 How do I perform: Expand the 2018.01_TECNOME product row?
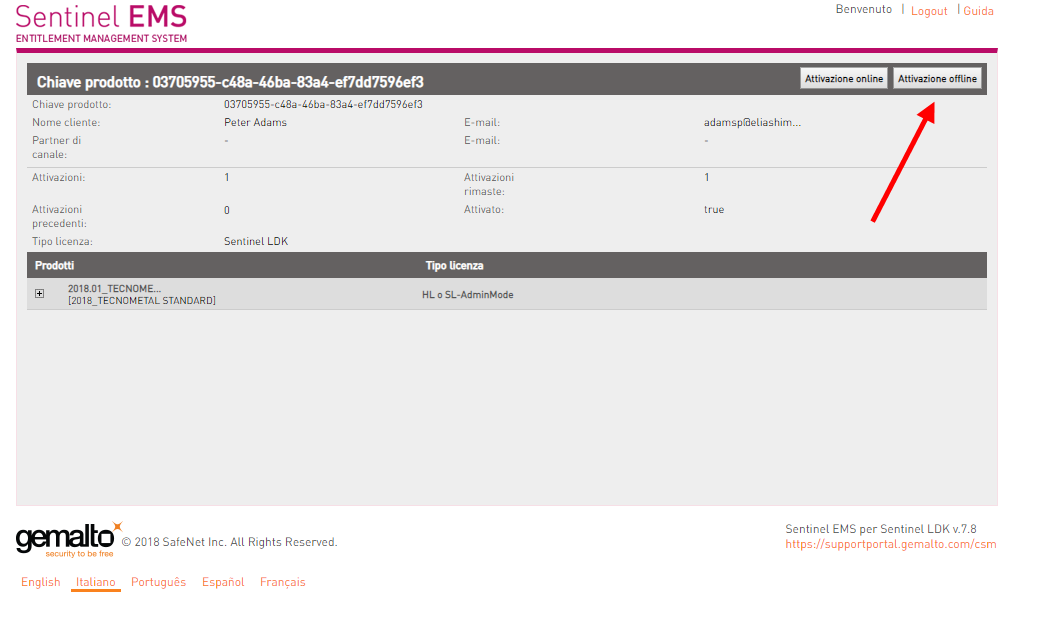point(40,293)
